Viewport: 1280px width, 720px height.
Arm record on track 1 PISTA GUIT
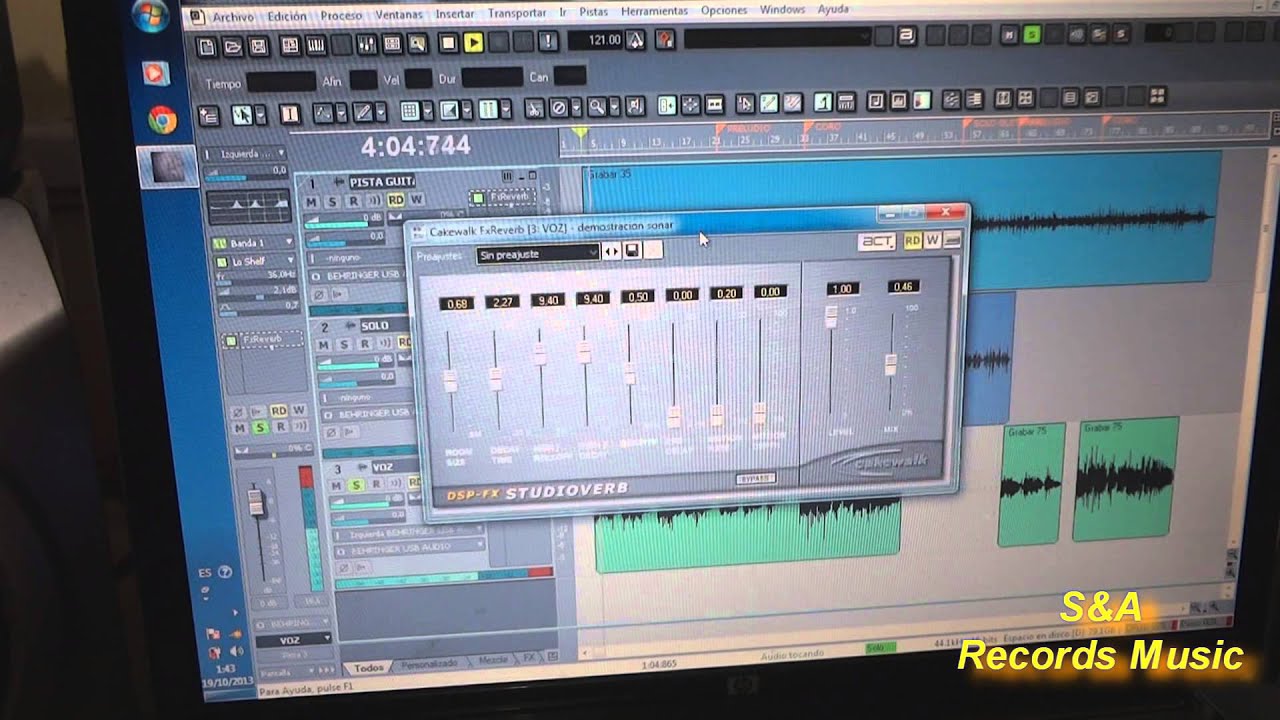click(x=352, y=202)
